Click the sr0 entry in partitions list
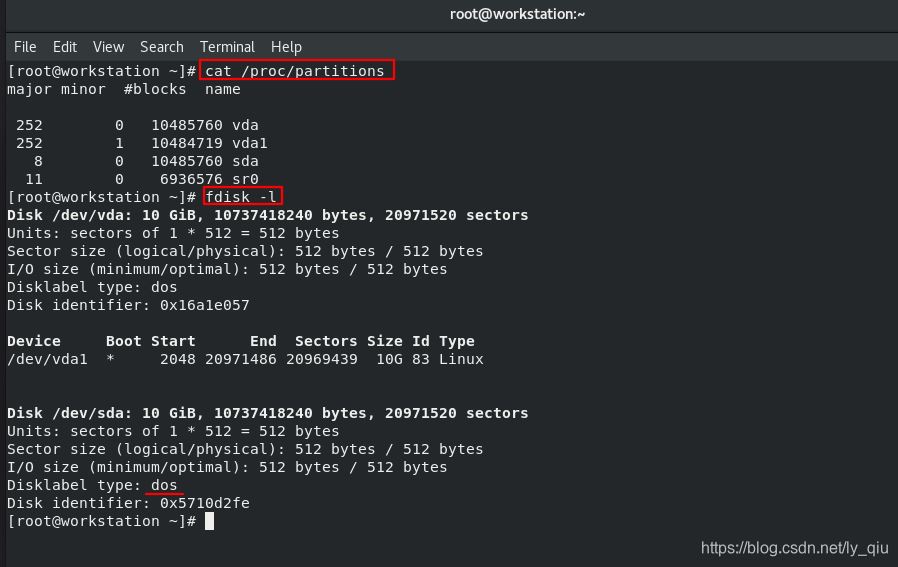Screen dimensions: 898x567 (x=245, y=179)
